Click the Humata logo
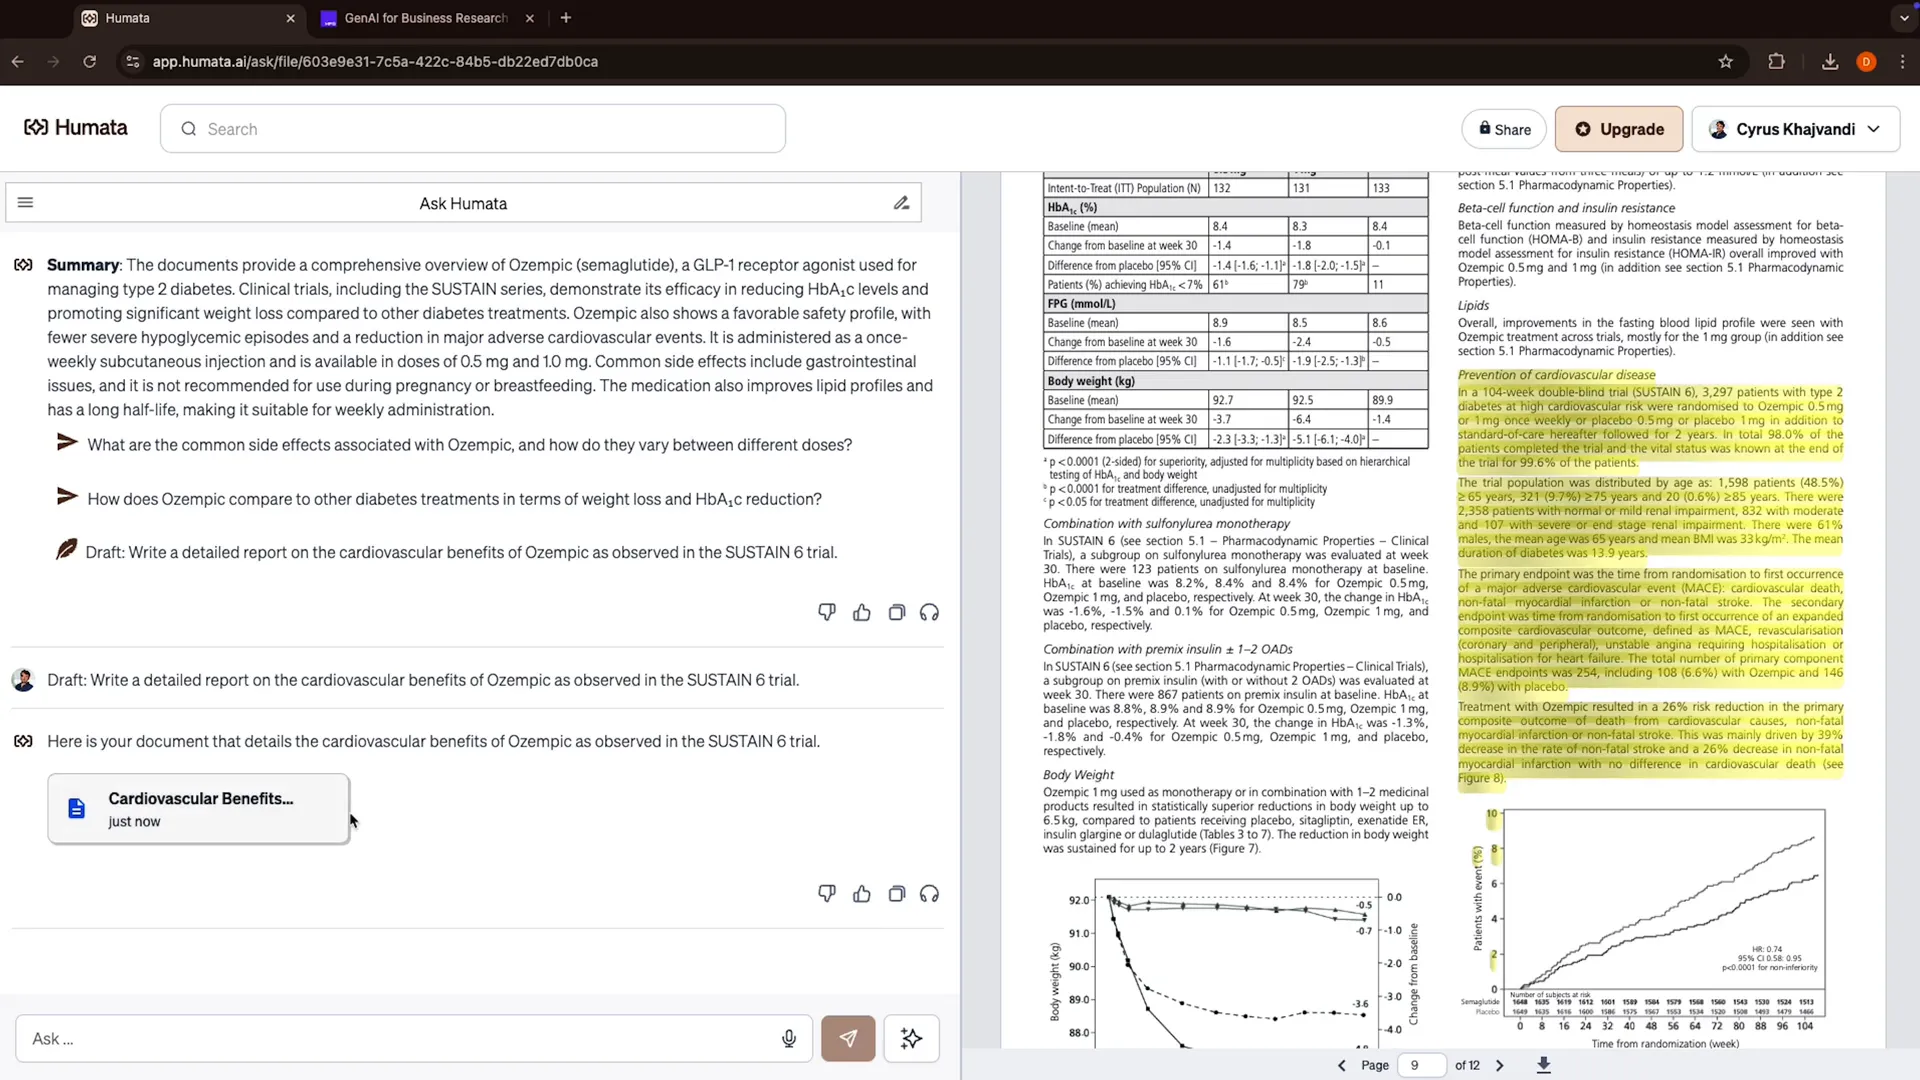This screenshot has height=1080, width=1920. click(x=76, y=128)
